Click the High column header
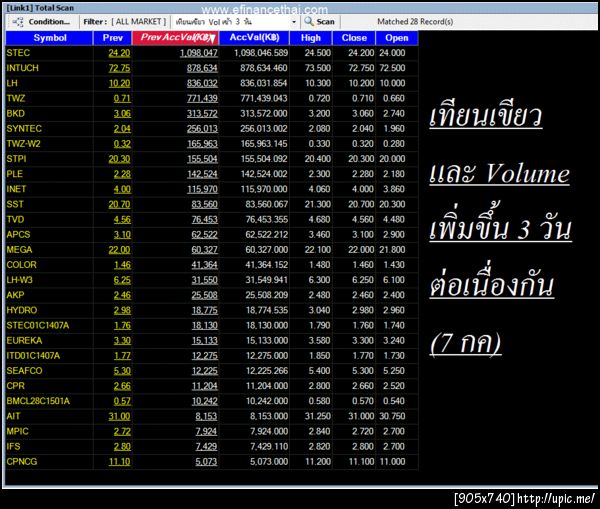Viewport: 600px width, 509px height. pyautogui.click(x=311, y=38)
